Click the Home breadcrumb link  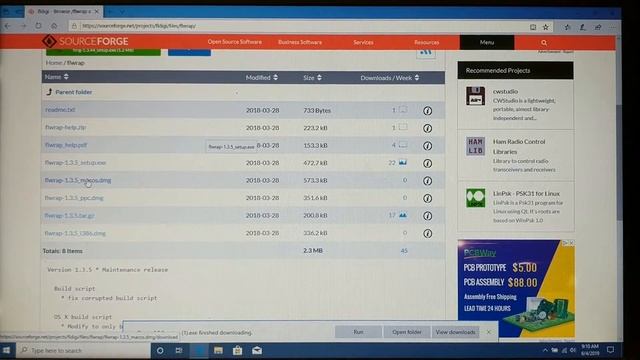[x=54, y=63]
